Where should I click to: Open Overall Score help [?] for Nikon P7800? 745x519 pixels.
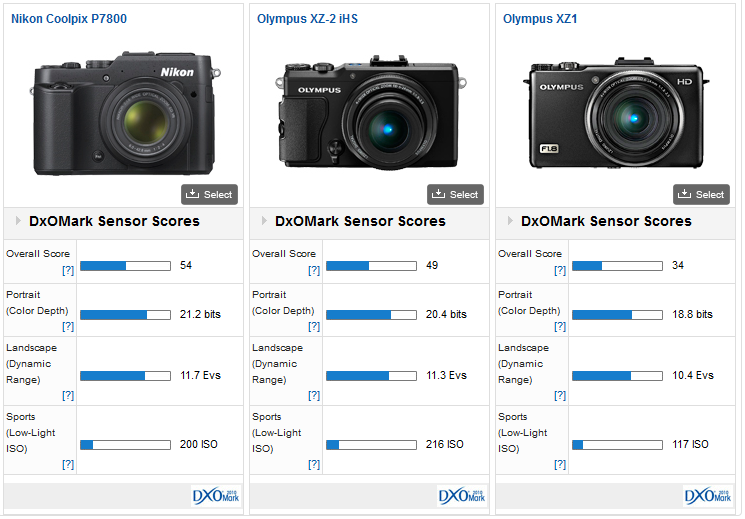click(68, 271)
